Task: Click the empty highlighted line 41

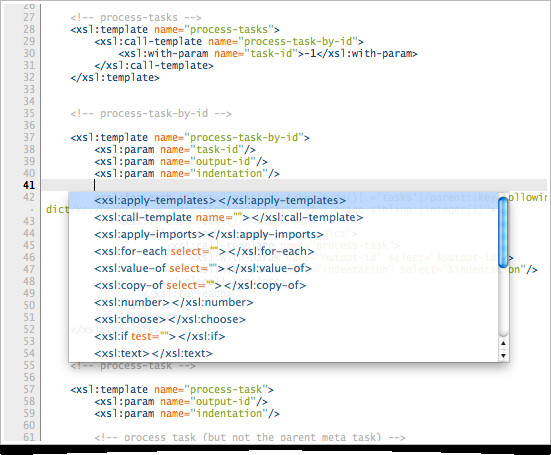Action: pos(294,185)
